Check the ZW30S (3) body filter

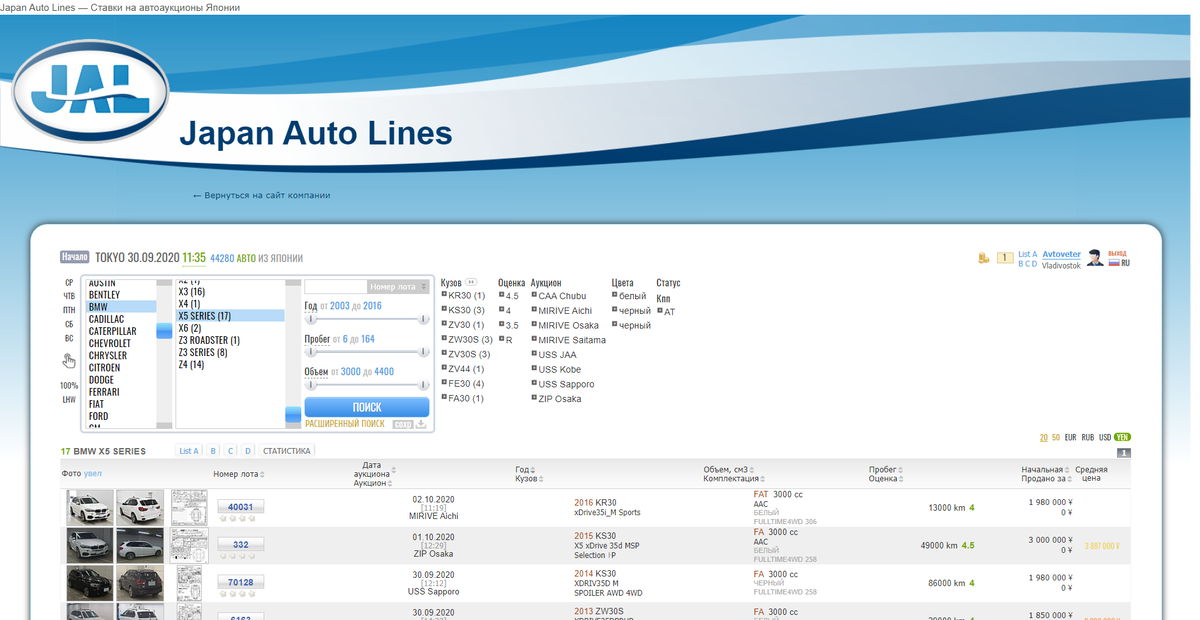pyautogui.click(x=466, y=340)
